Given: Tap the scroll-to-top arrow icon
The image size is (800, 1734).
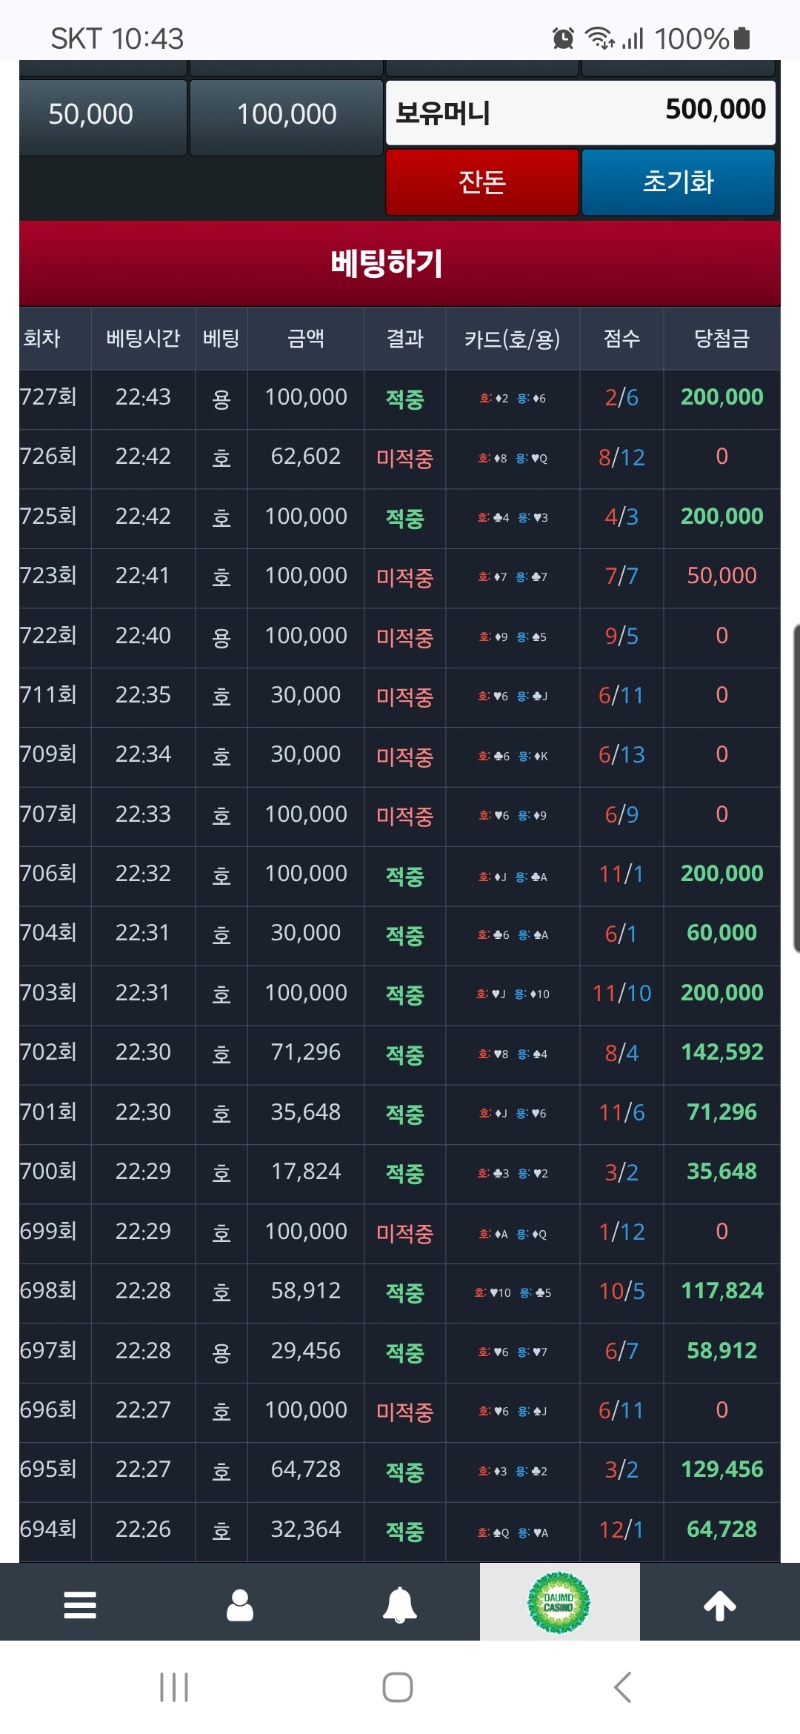Looking at the screenshot, I should tap(720, 1606).
